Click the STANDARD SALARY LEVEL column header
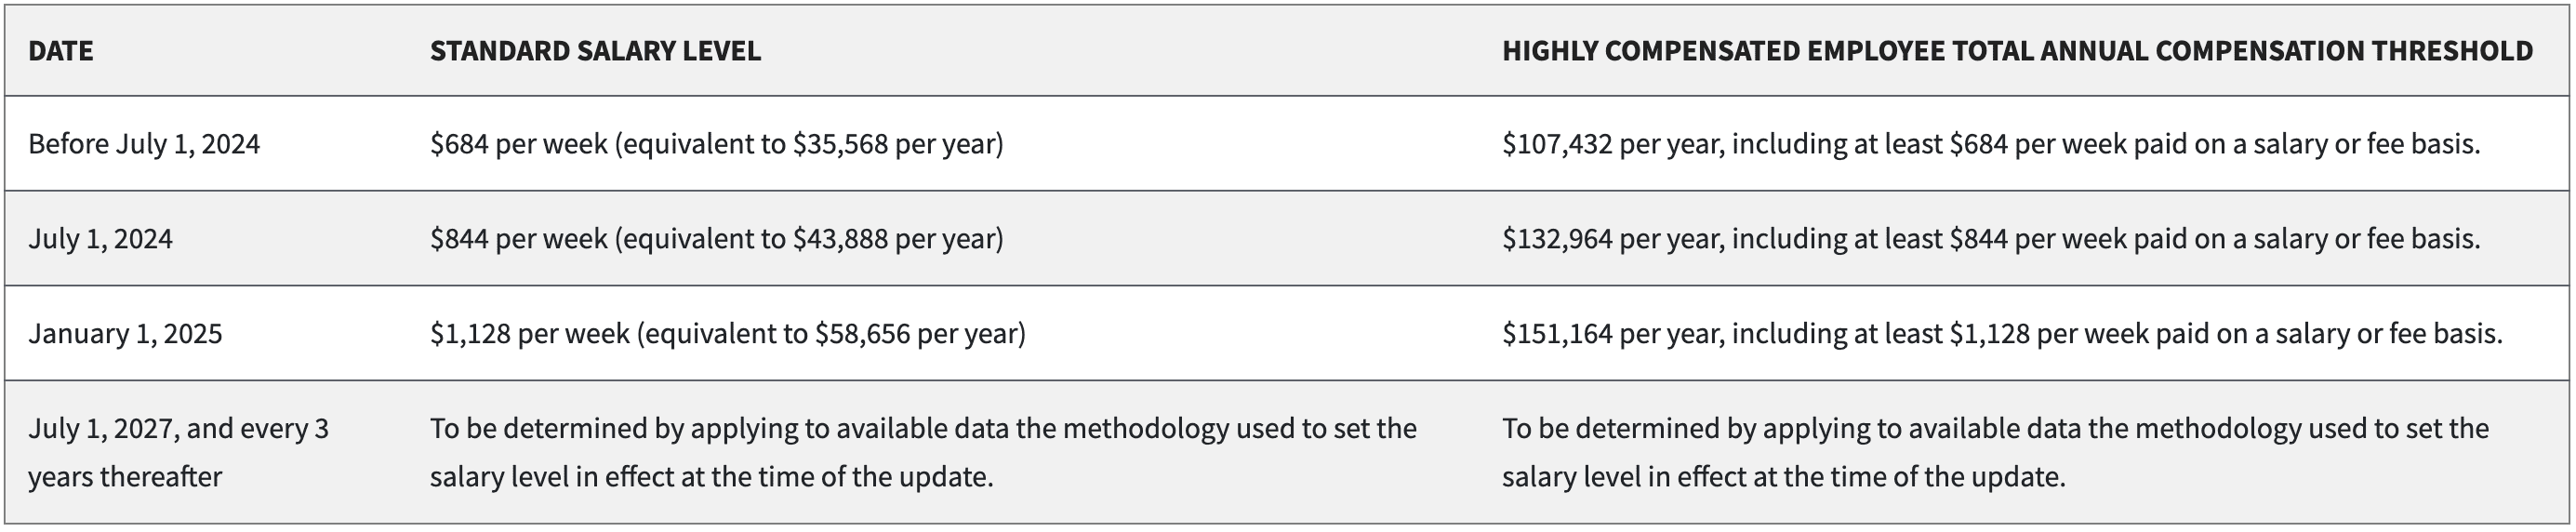The image size is (2576, 532). tap(596, 51)
